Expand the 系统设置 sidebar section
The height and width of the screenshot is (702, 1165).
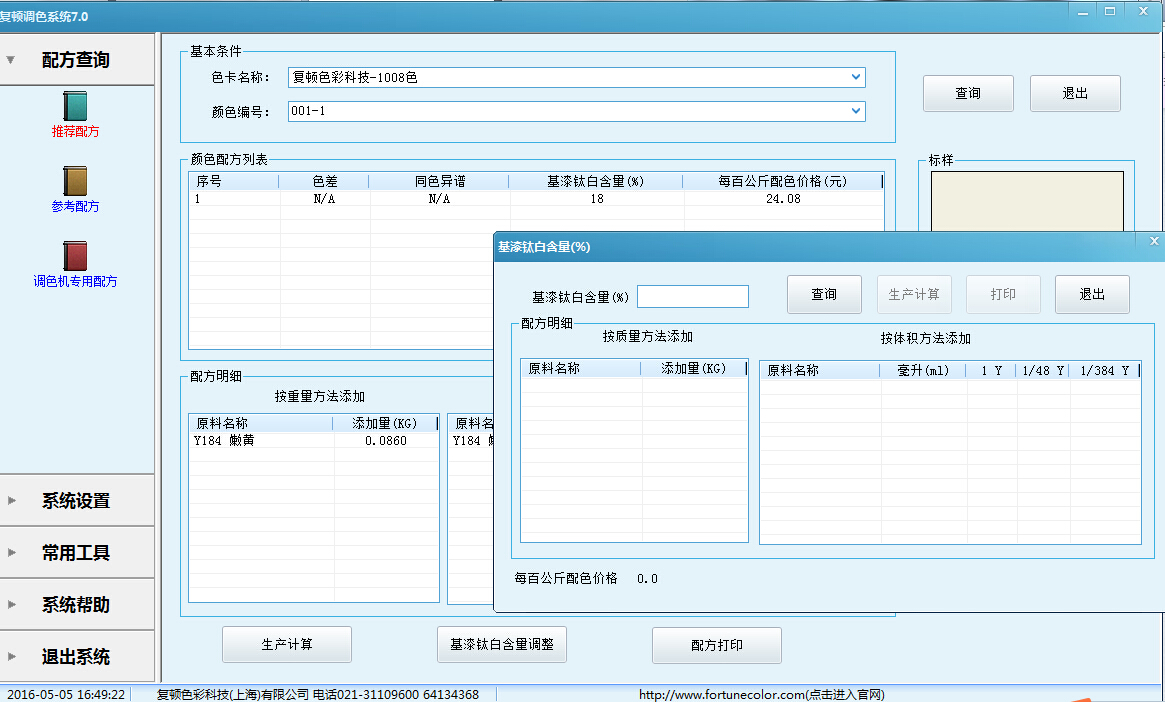(x=77, y=501)
